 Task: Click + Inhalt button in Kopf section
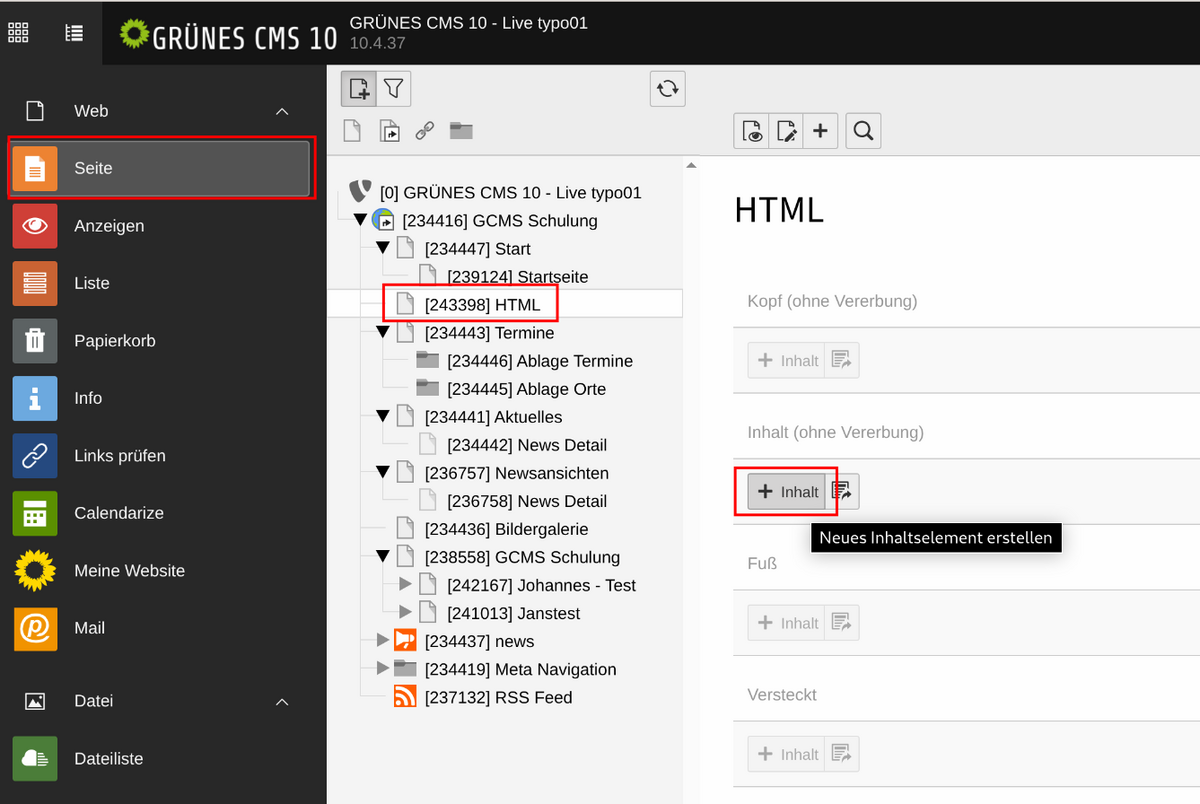click(787, 360)
